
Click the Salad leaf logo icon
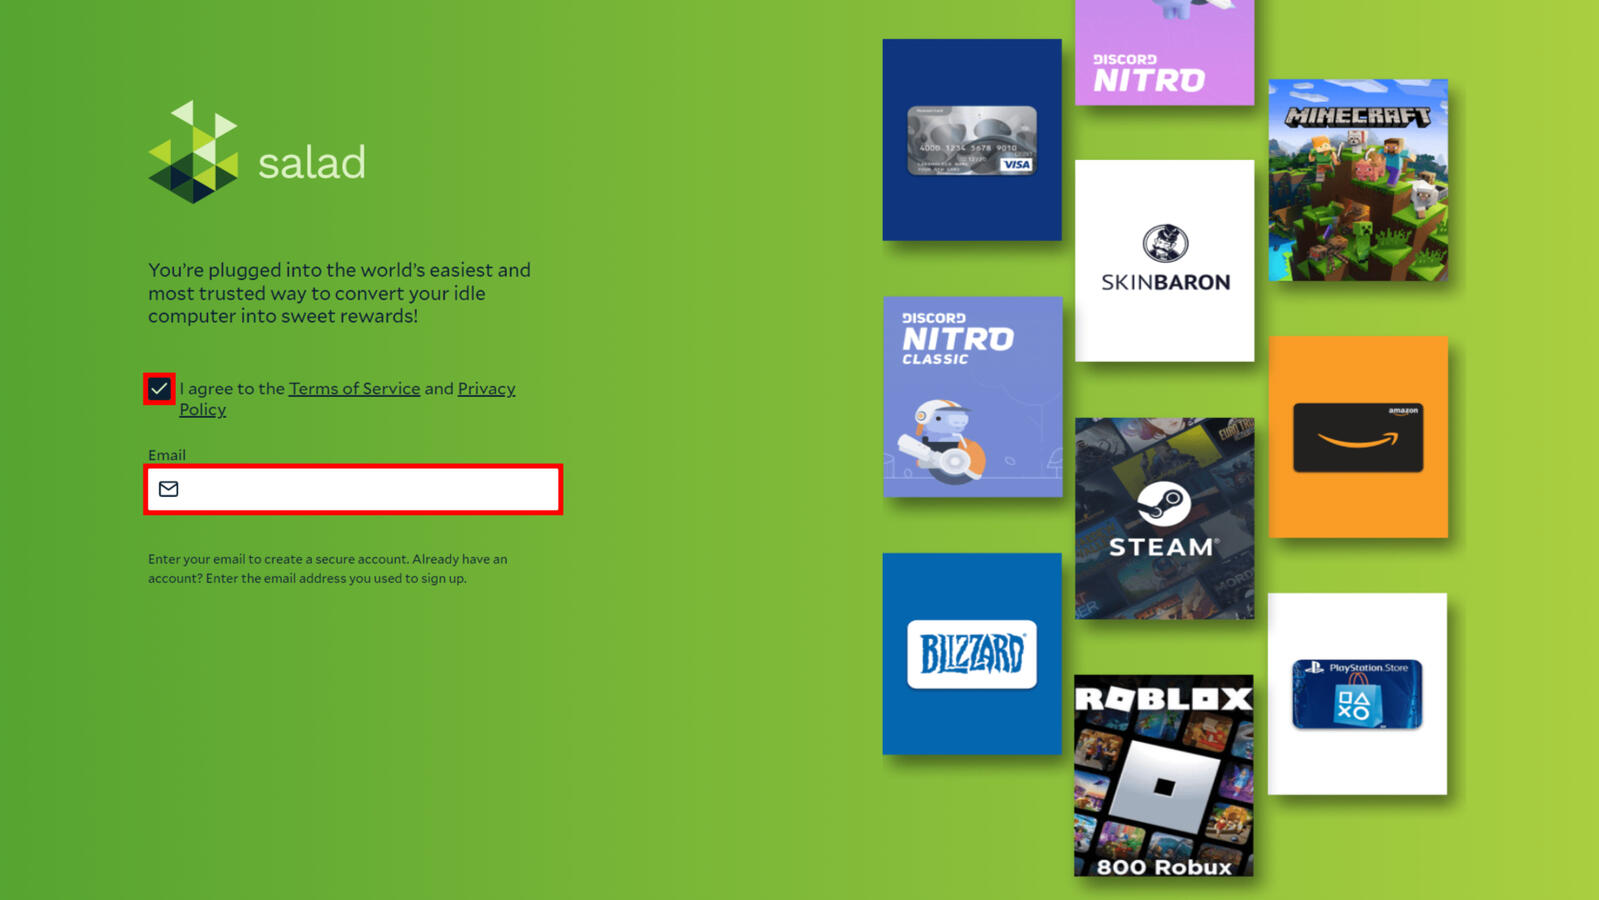[x=193, y=152]
